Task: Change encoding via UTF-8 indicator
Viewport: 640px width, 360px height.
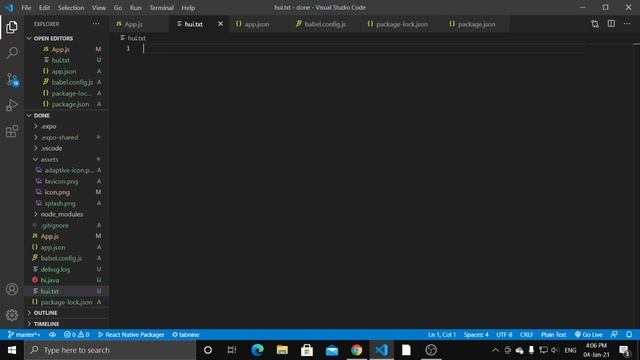Action: pyautogui.click(x=504, y=335)
